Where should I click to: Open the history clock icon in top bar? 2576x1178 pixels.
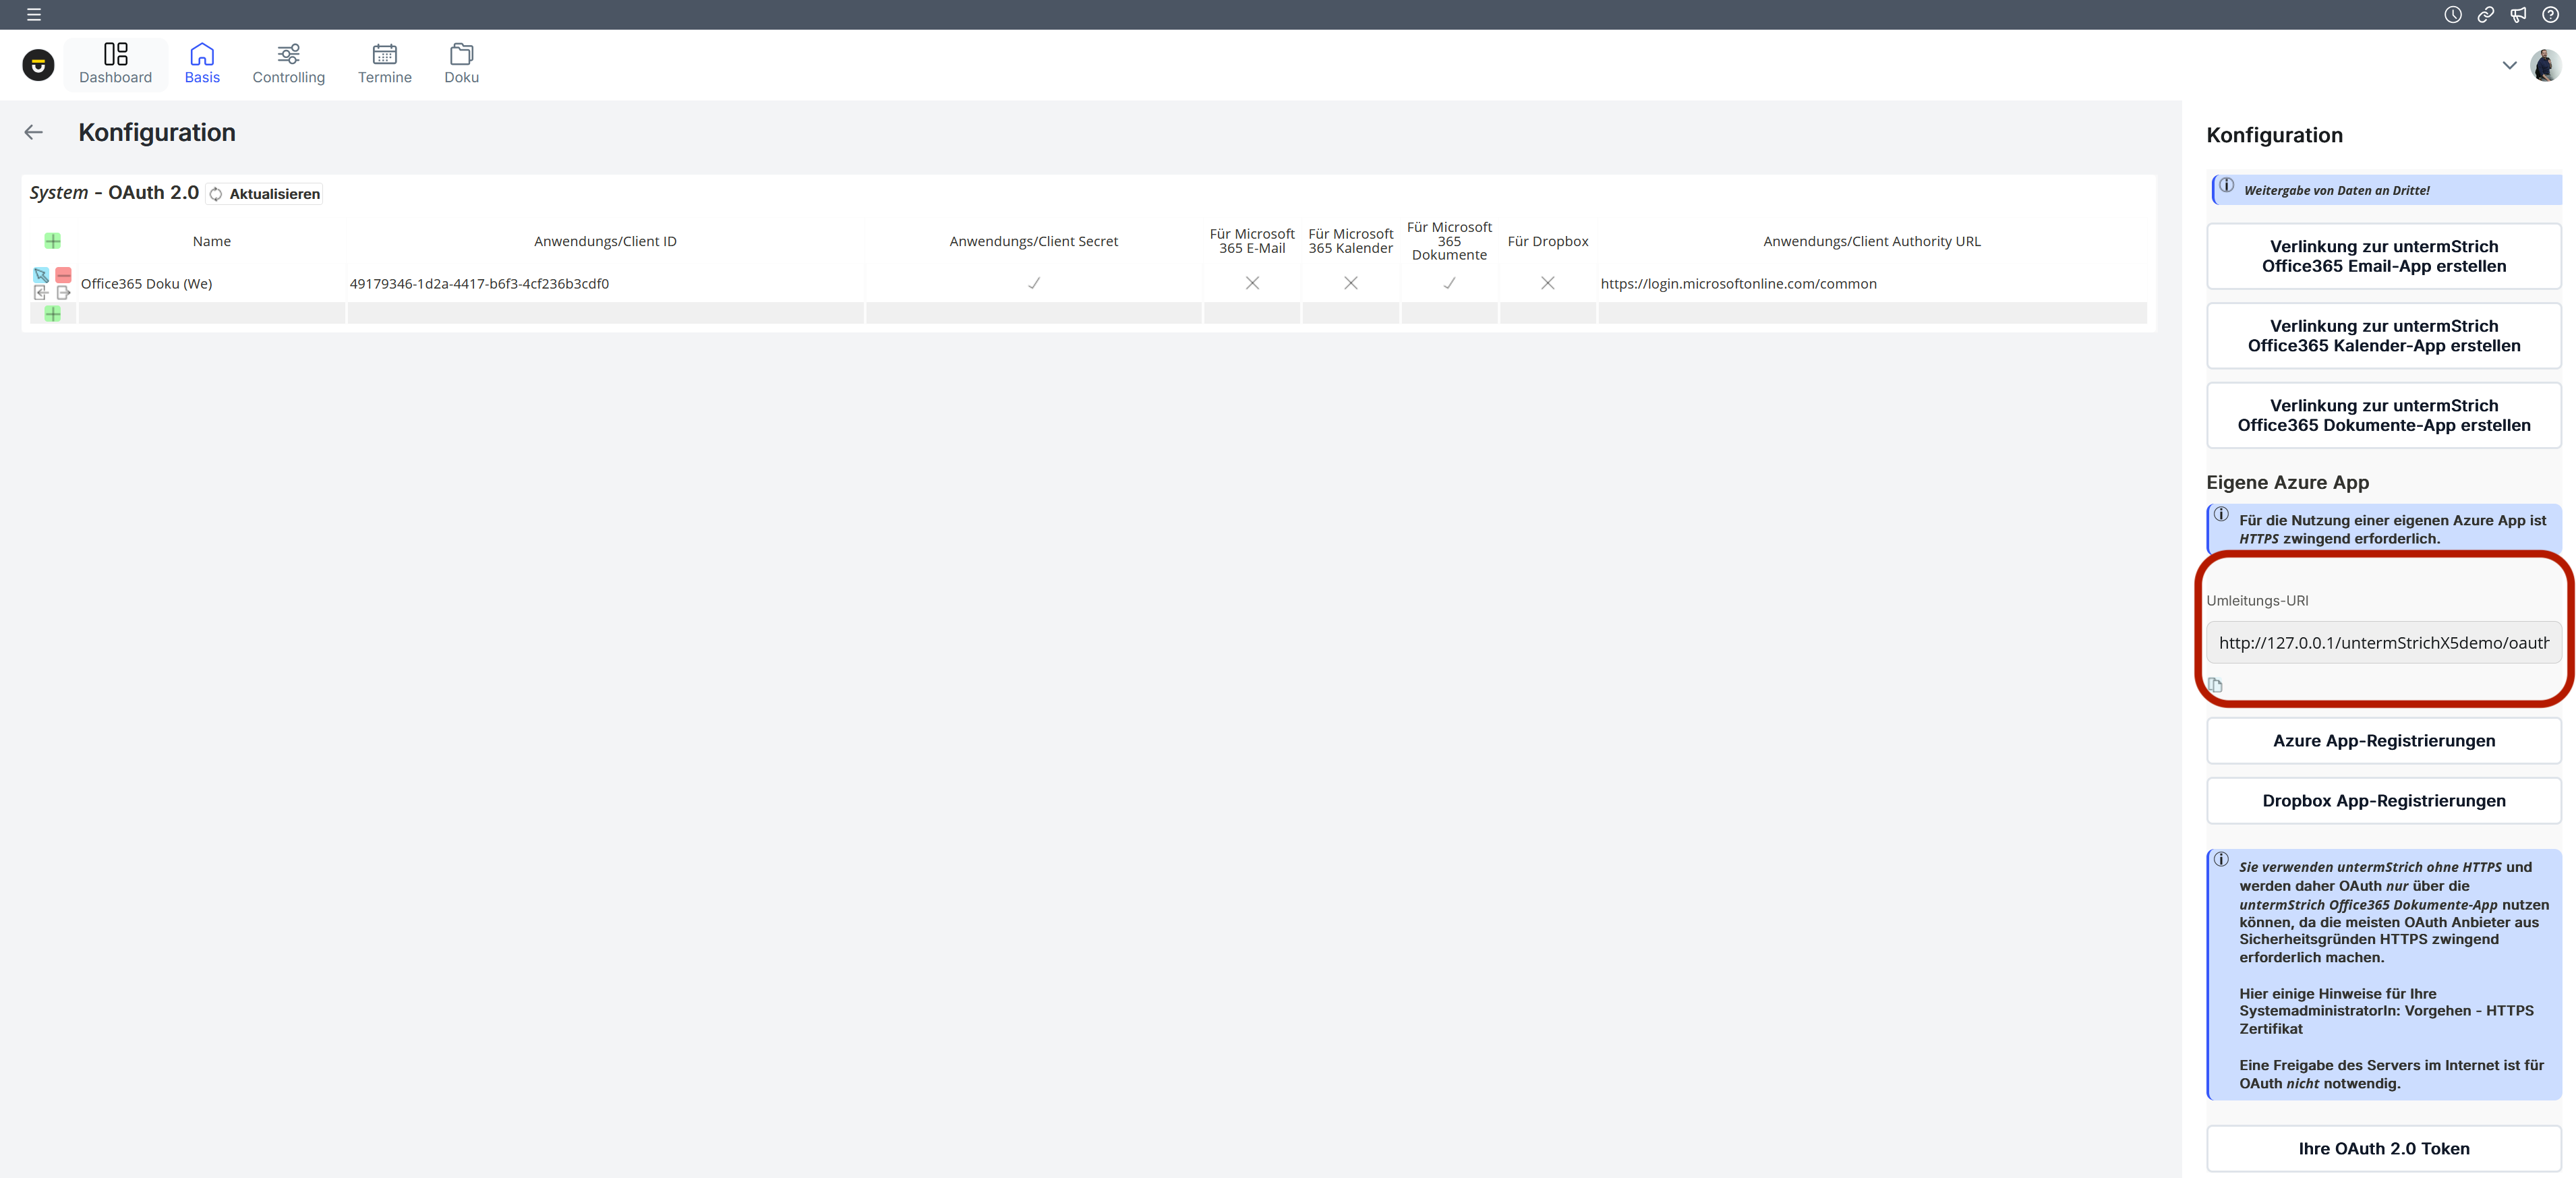pos(2452,15)
